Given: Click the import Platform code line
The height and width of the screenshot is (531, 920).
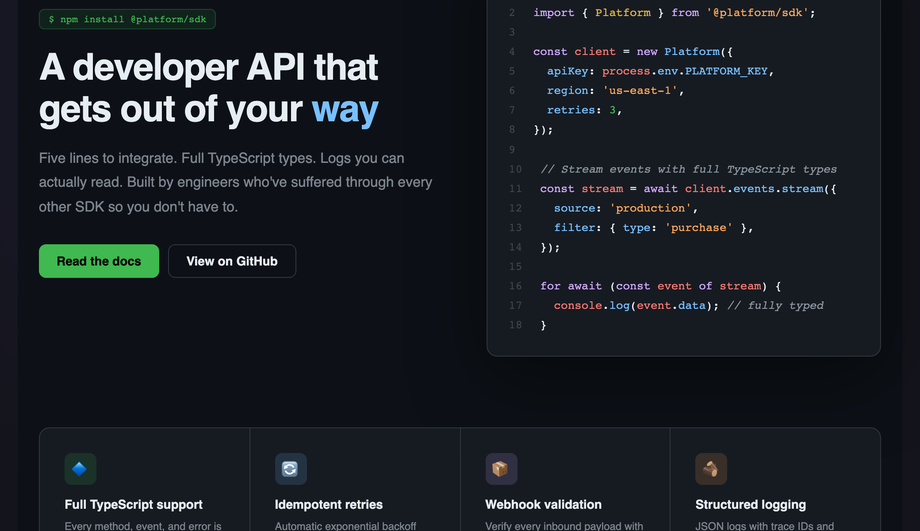Looking at the screenshot, I should click(x=674, y=12).
